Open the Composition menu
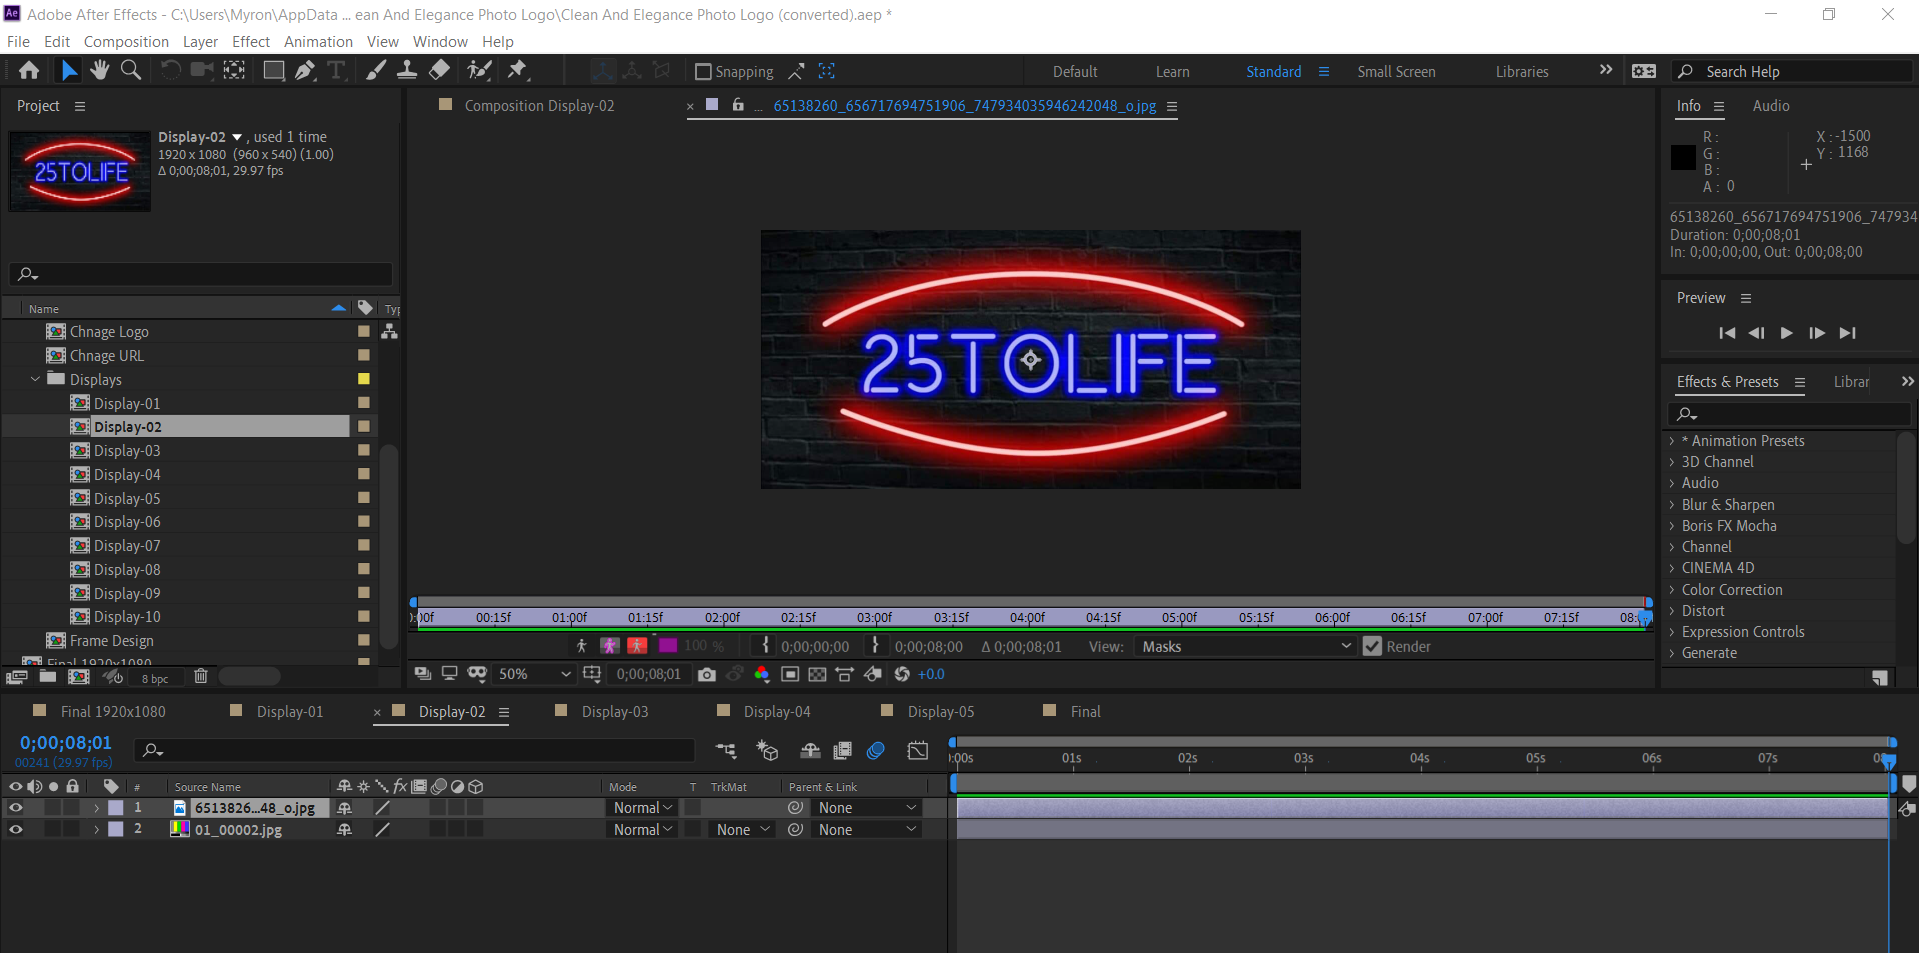 [x=126, y=41]
